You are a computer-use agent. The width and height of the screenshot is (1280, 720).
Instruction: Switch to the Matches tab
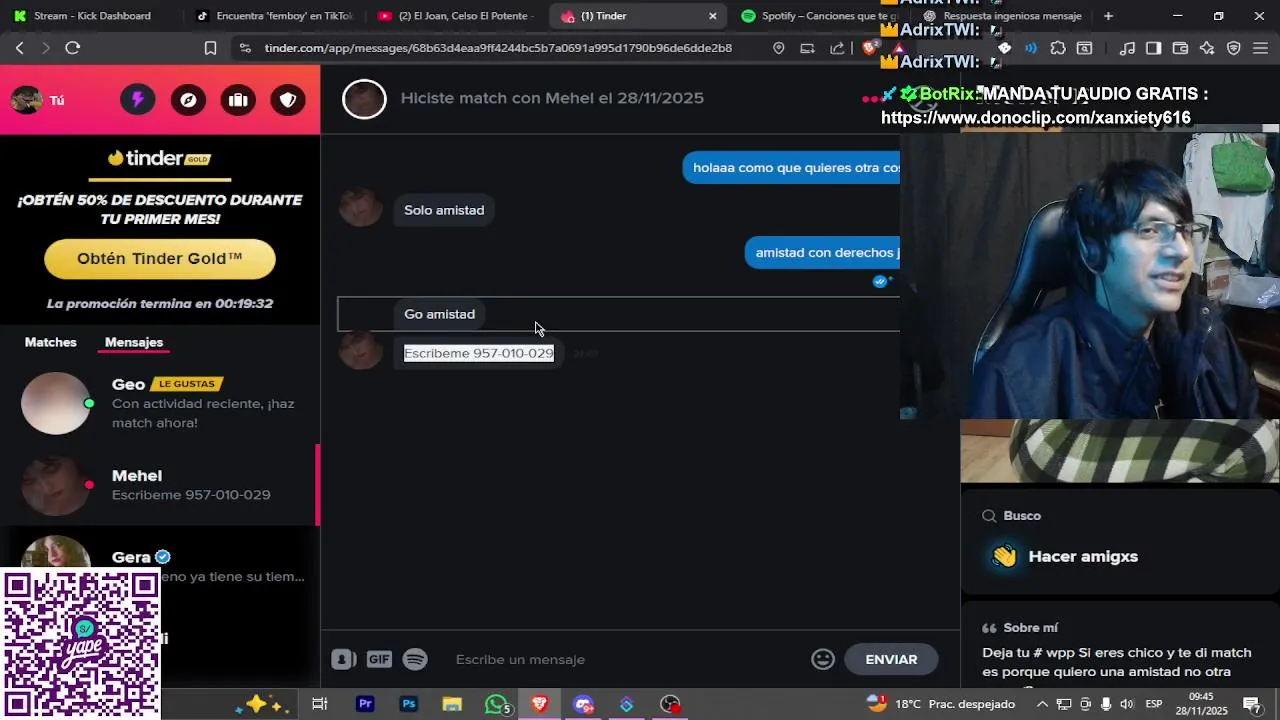[x=50, y=342]
